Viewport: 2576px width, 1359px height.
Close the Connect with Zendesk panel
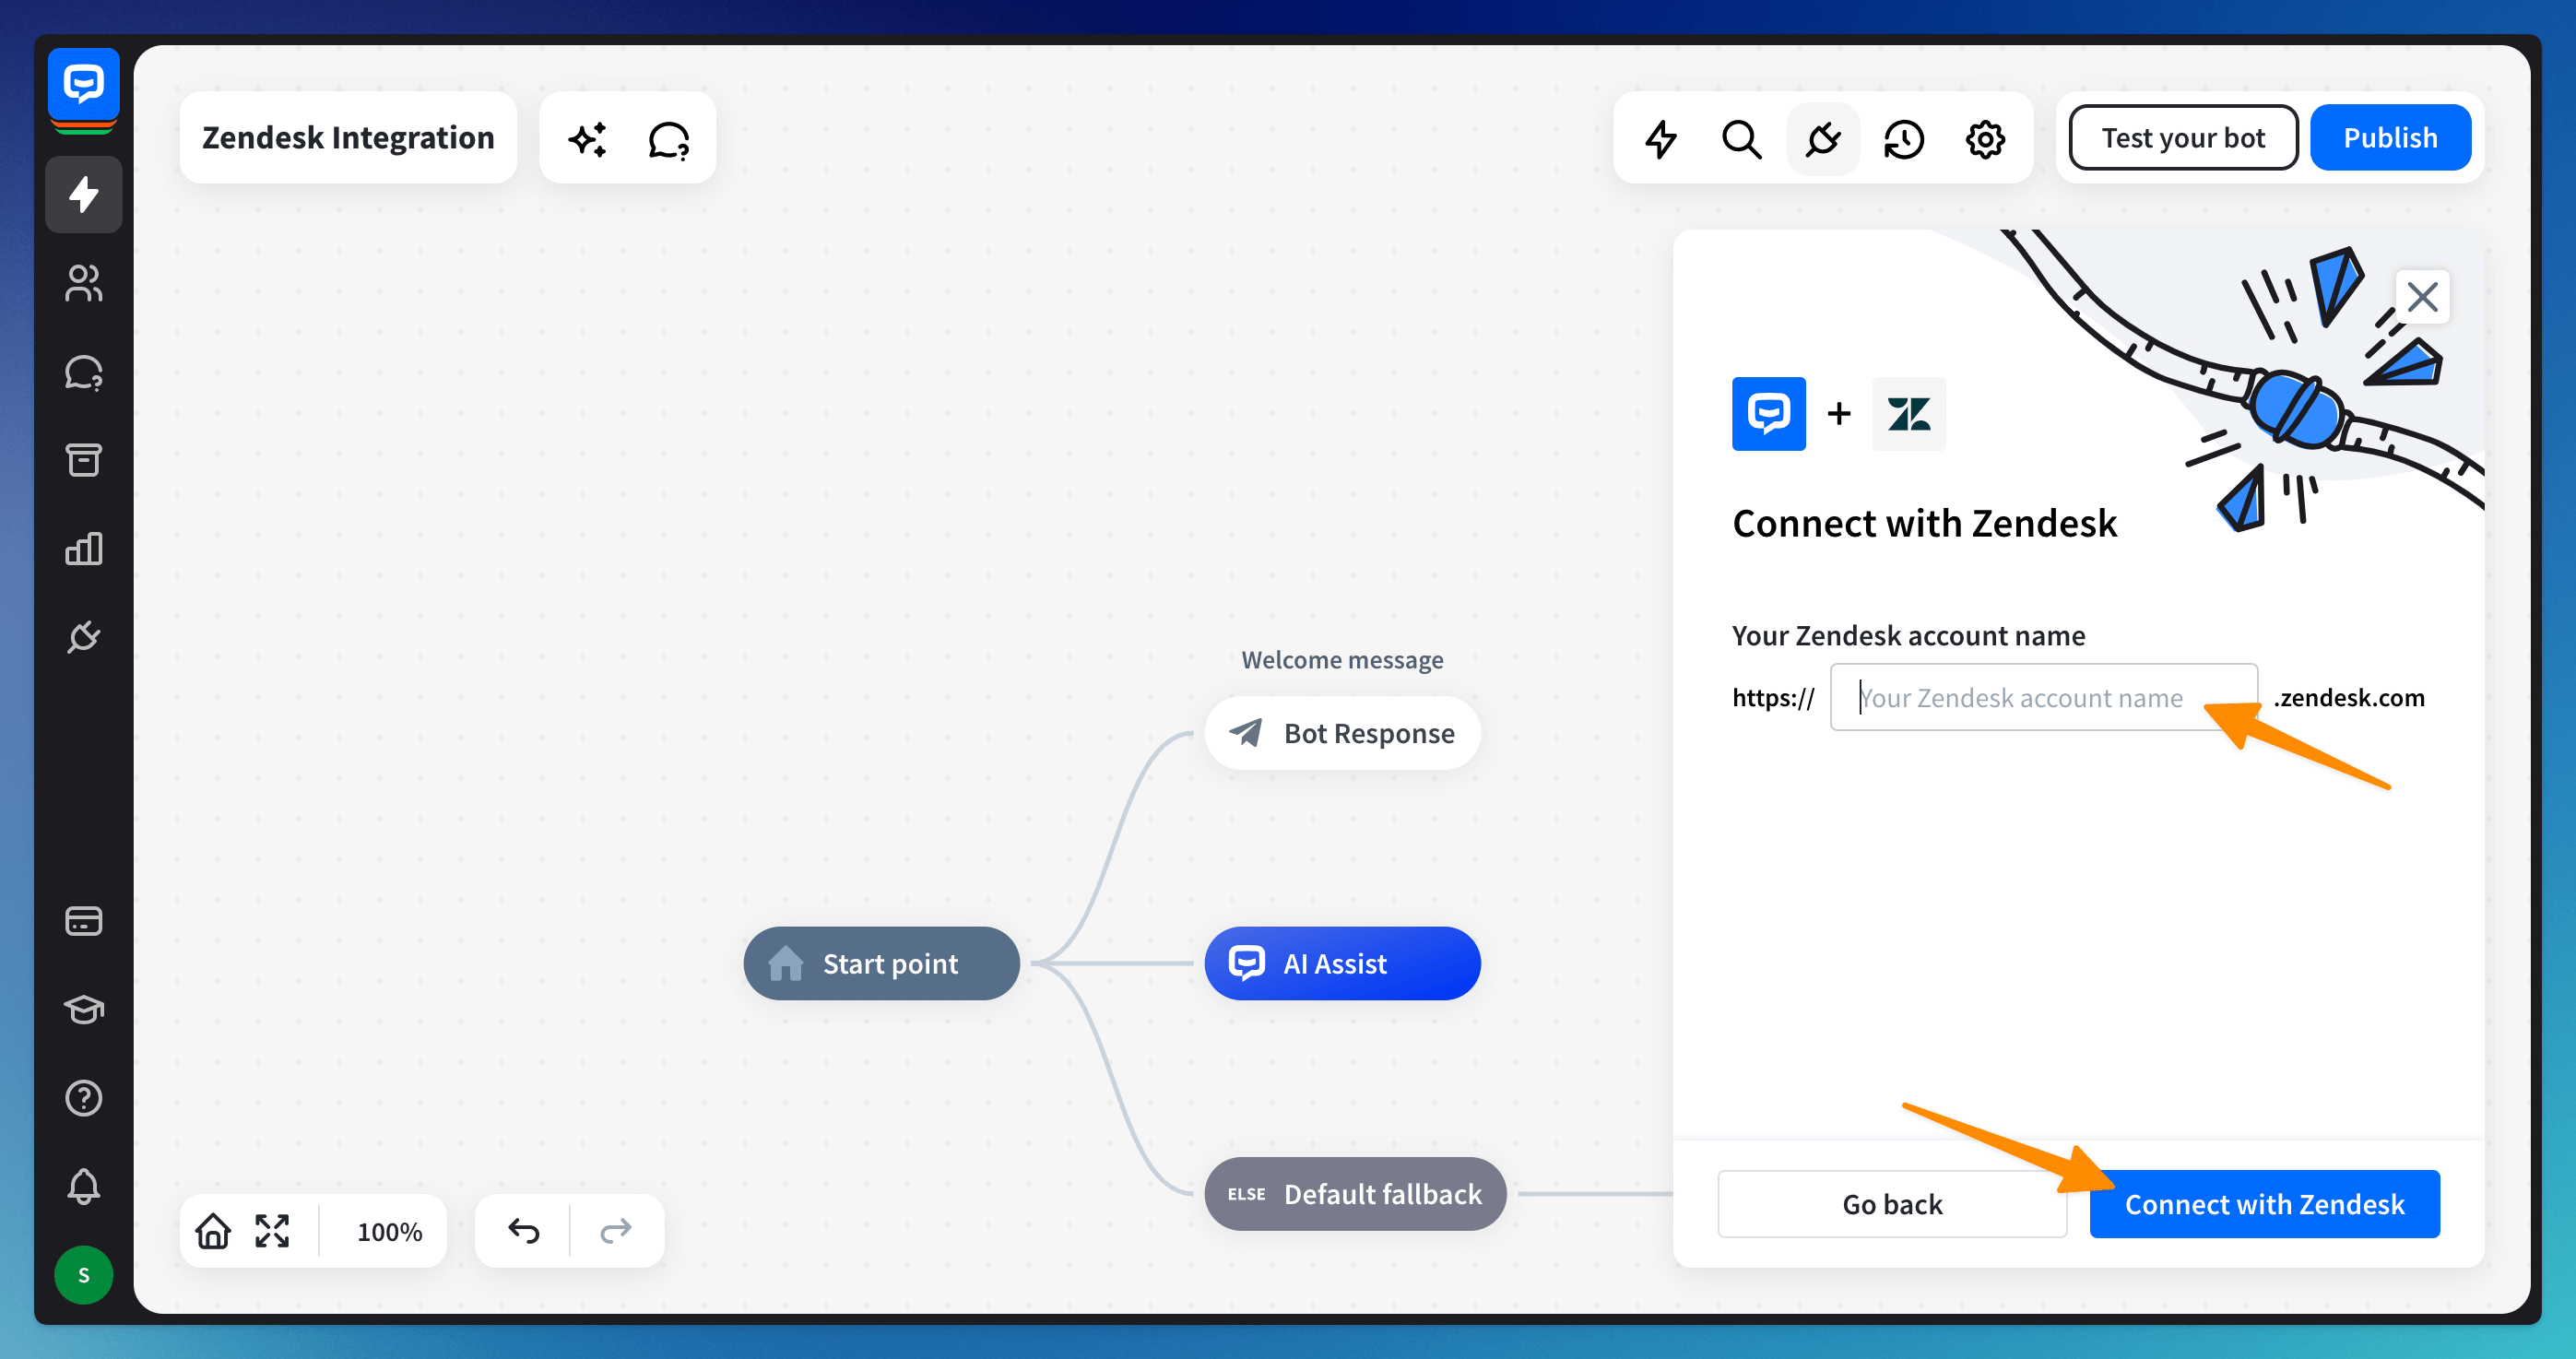click(x=2421, y=297)
